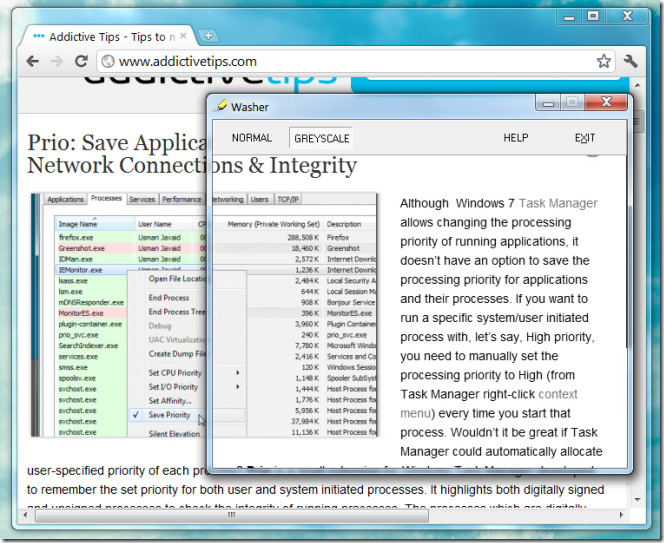Switch Washer to NORMAL mode
This screenshot has width=664, height=543.
pyautogui.click(x=252, y=138)
